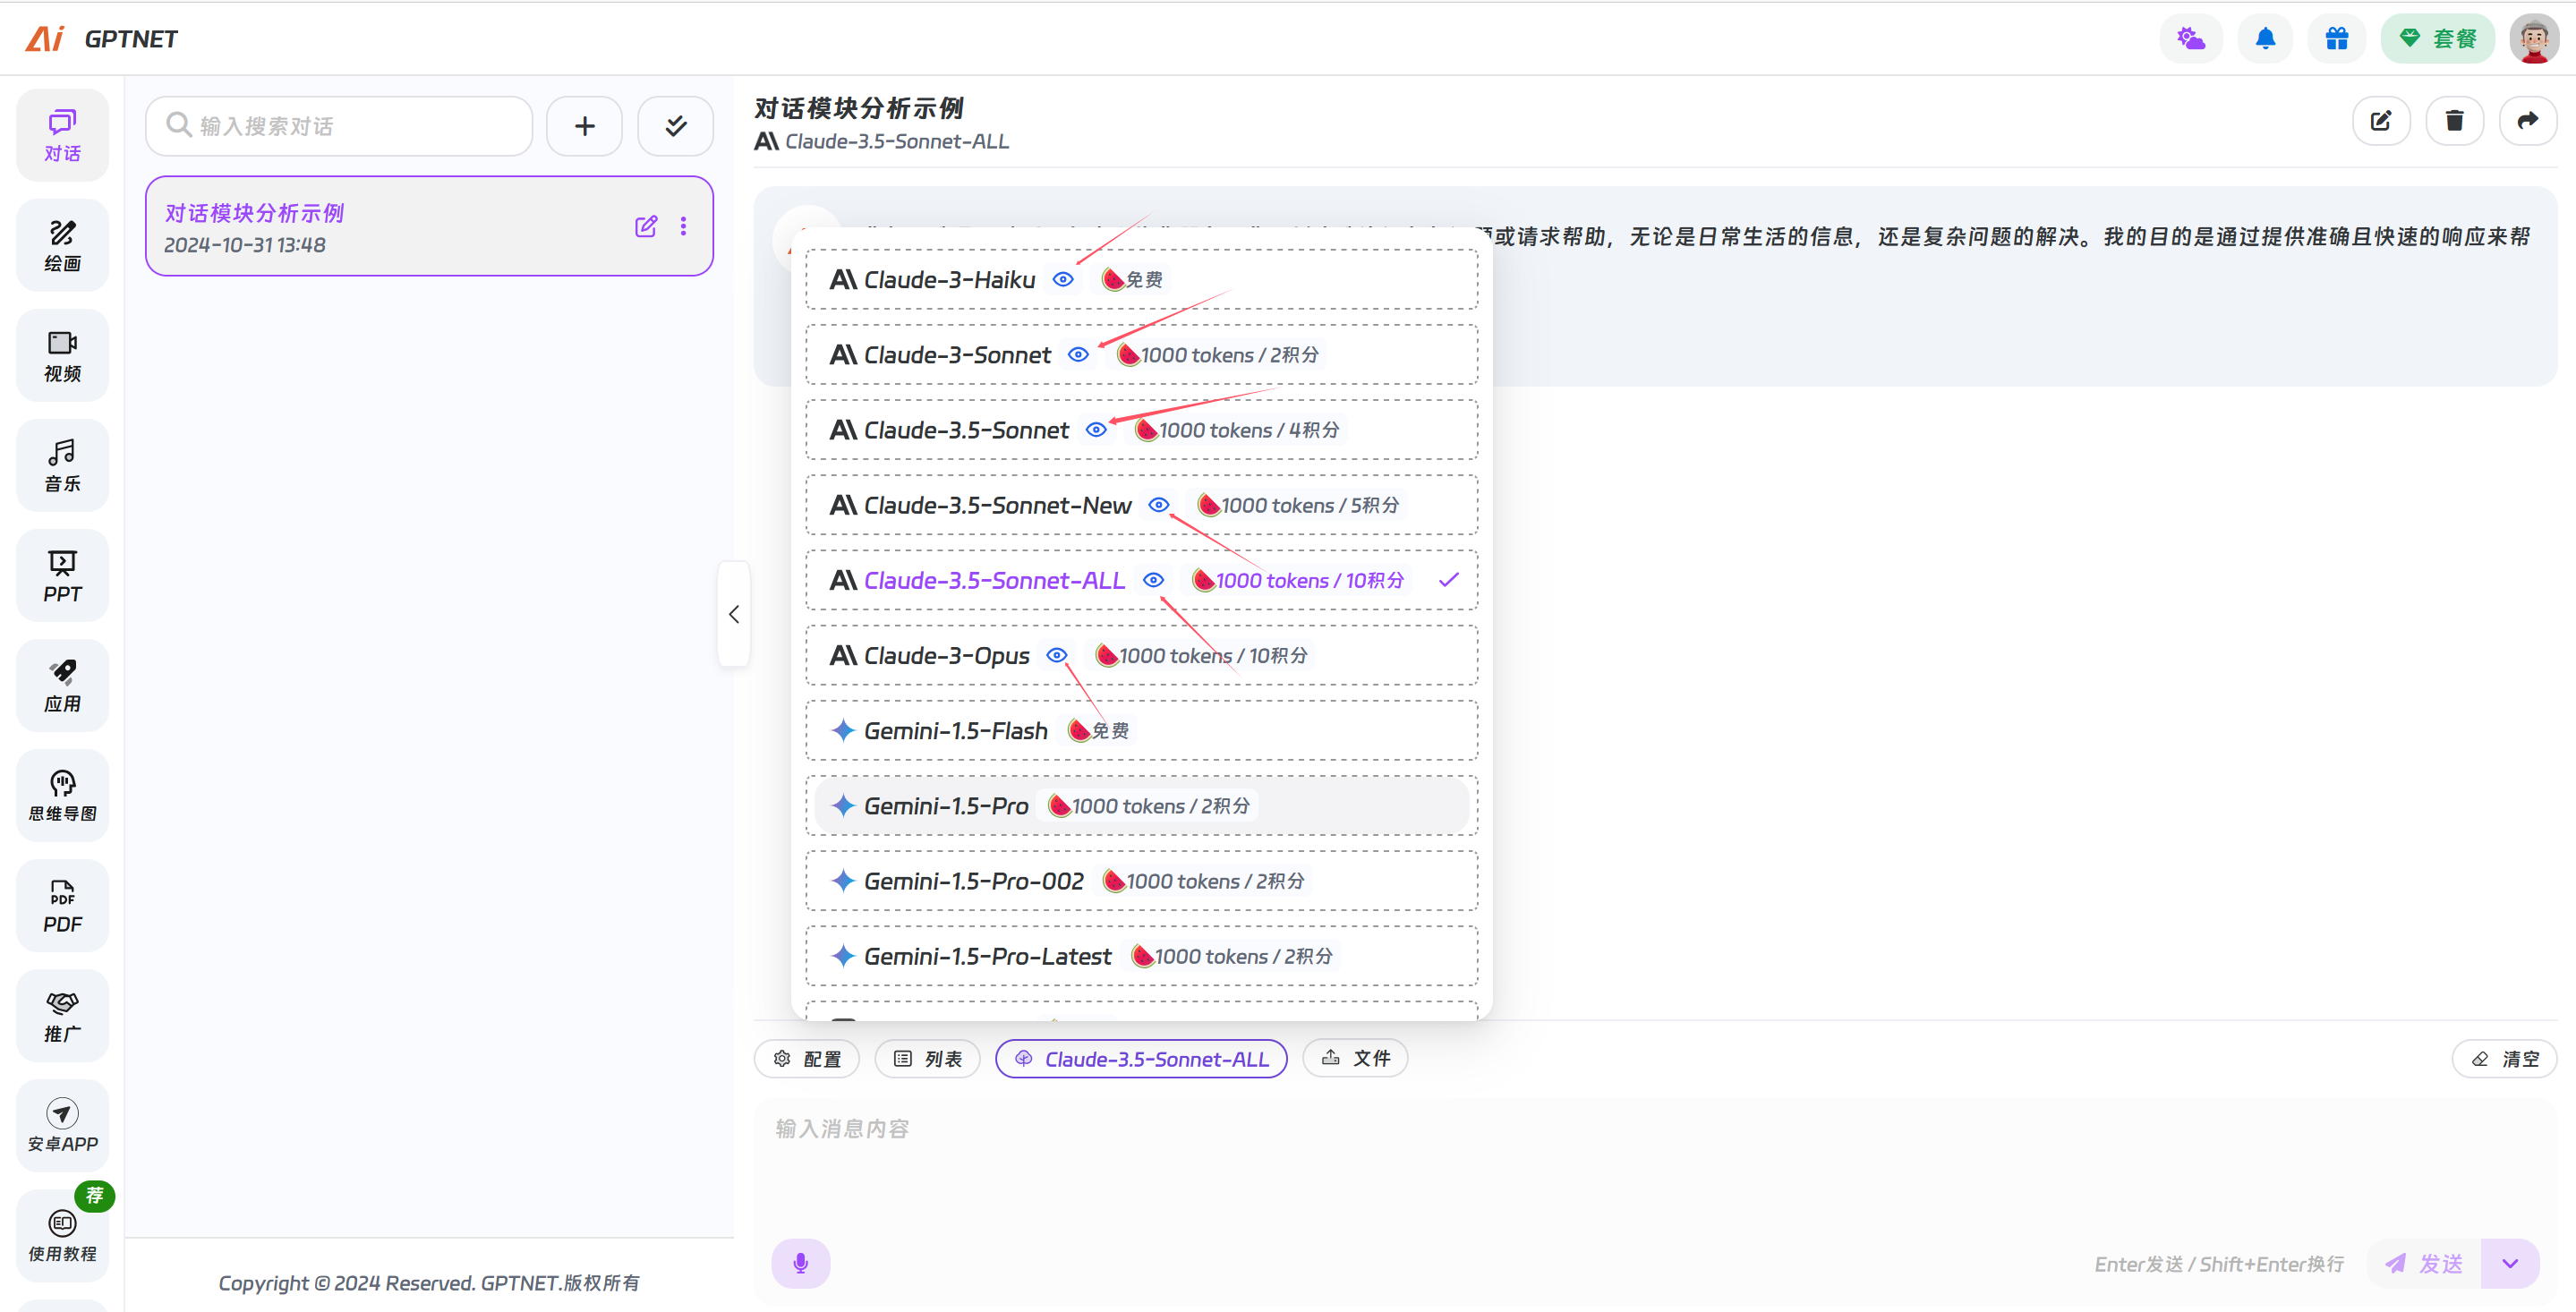Image resolution: width=2576 pixels, height=1312 pixels.
Task: Select the Gemini-1.5-Pro-002 model
Action: (1141, 881)
